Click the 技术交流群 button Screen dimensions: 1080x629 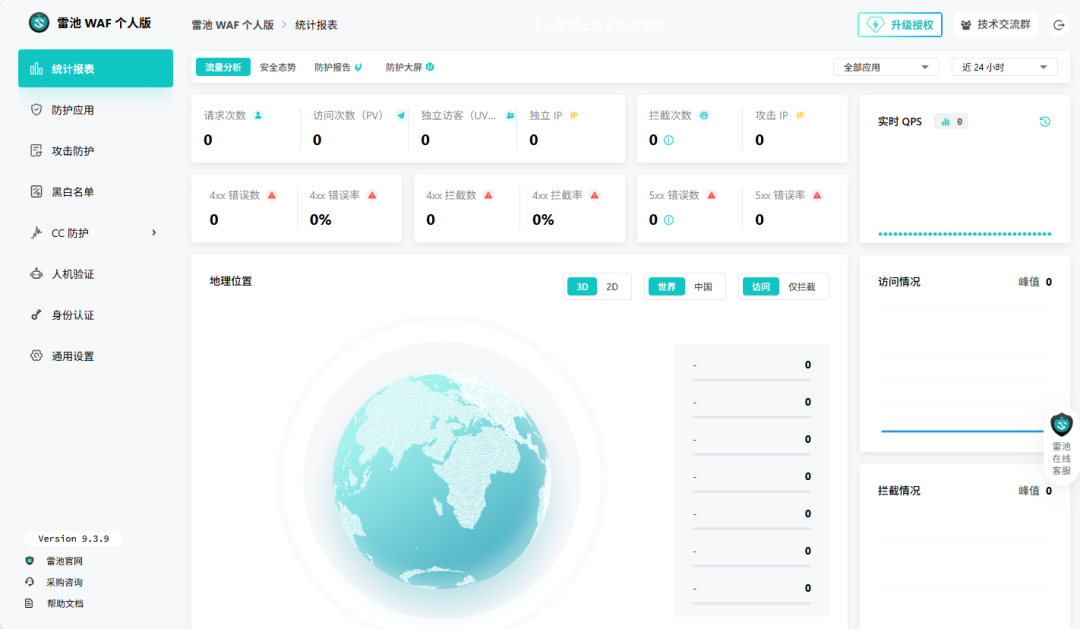tap(996, 25)
